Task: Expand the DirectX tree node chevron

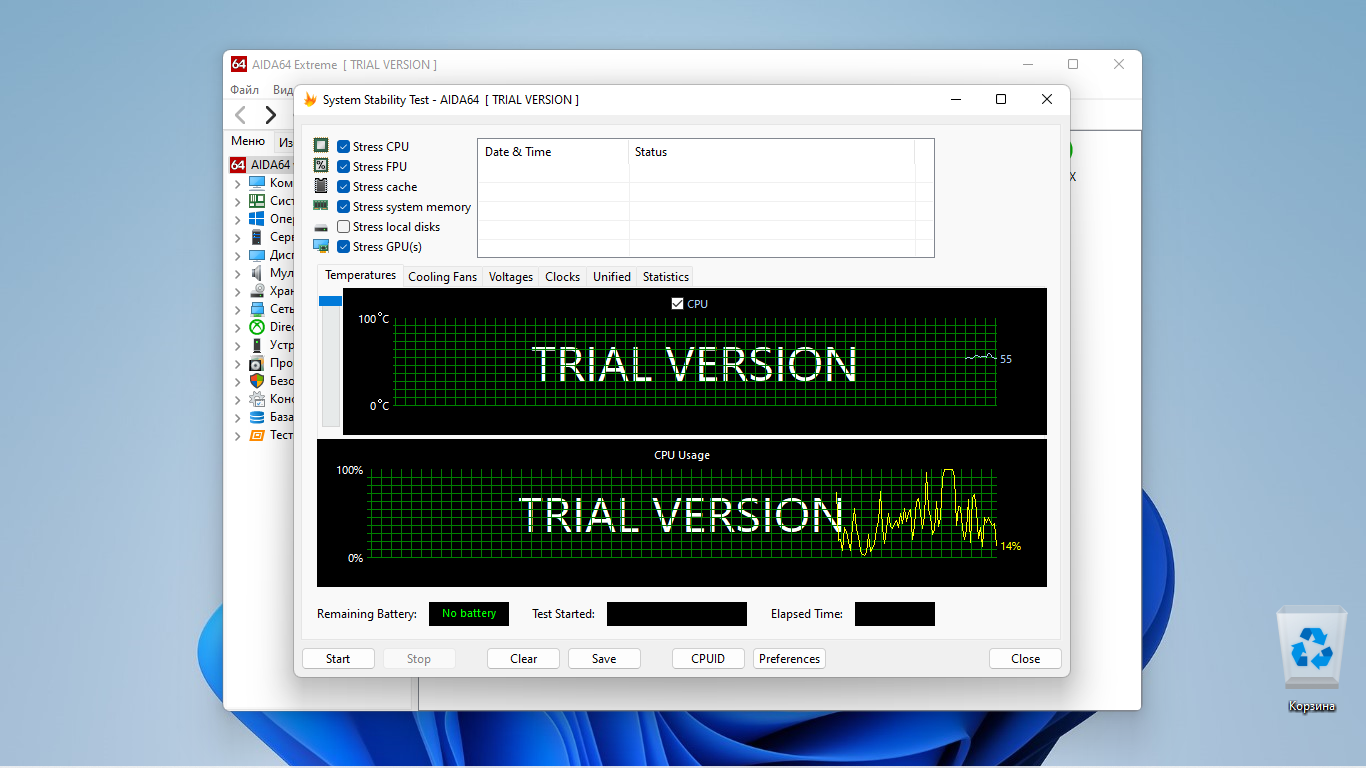Action: (x=237, y=327)
